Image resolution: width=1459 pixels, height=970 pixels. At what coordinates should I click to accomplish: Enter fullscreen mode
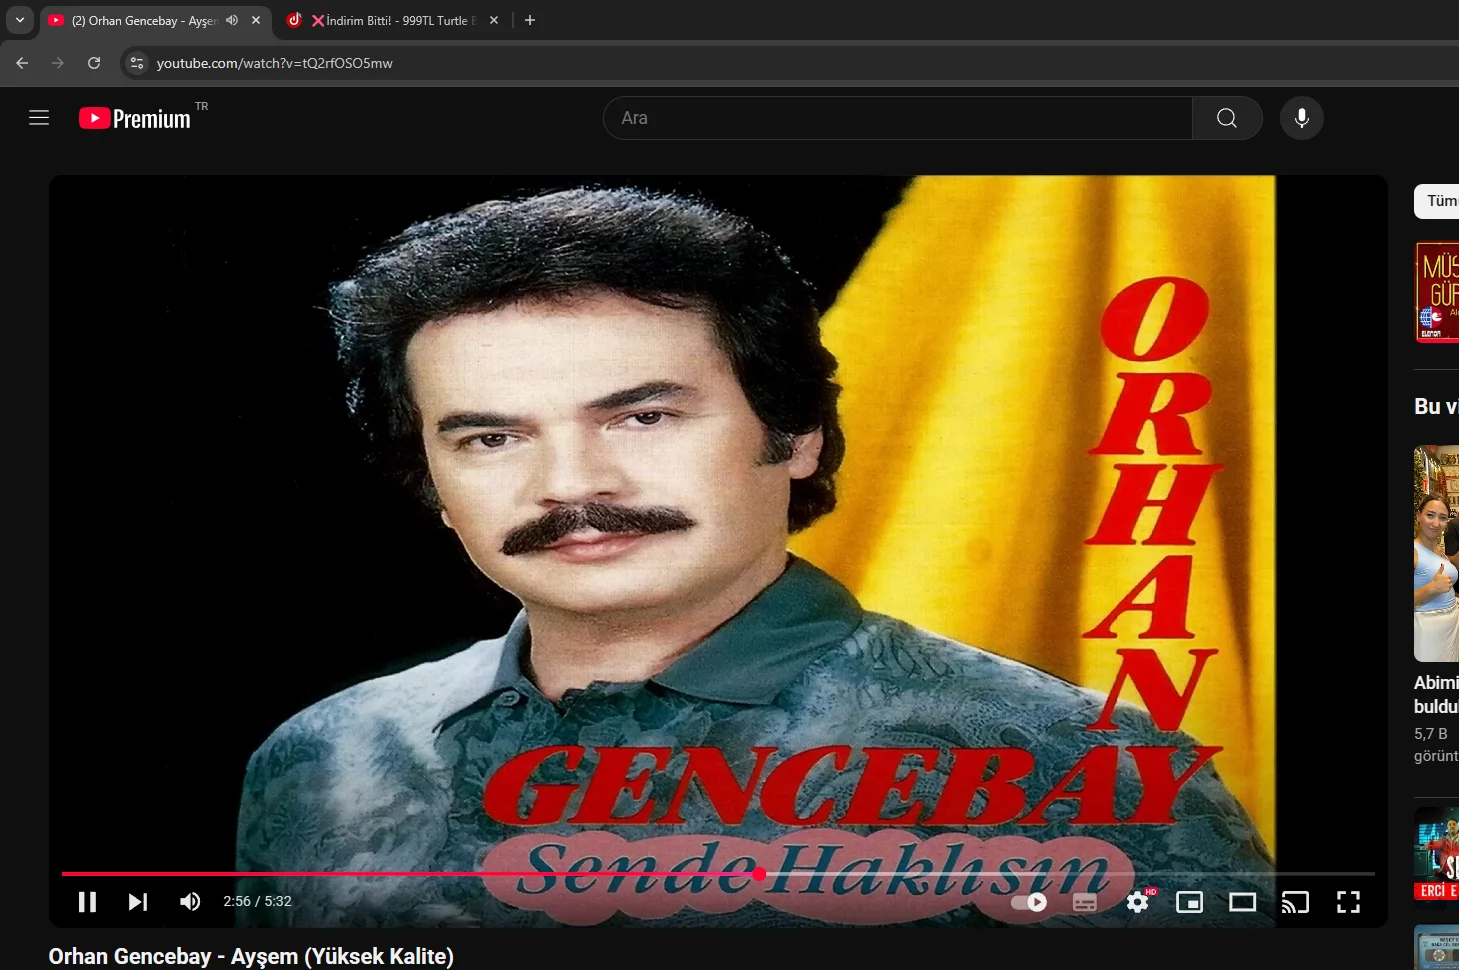[1348, 902]
